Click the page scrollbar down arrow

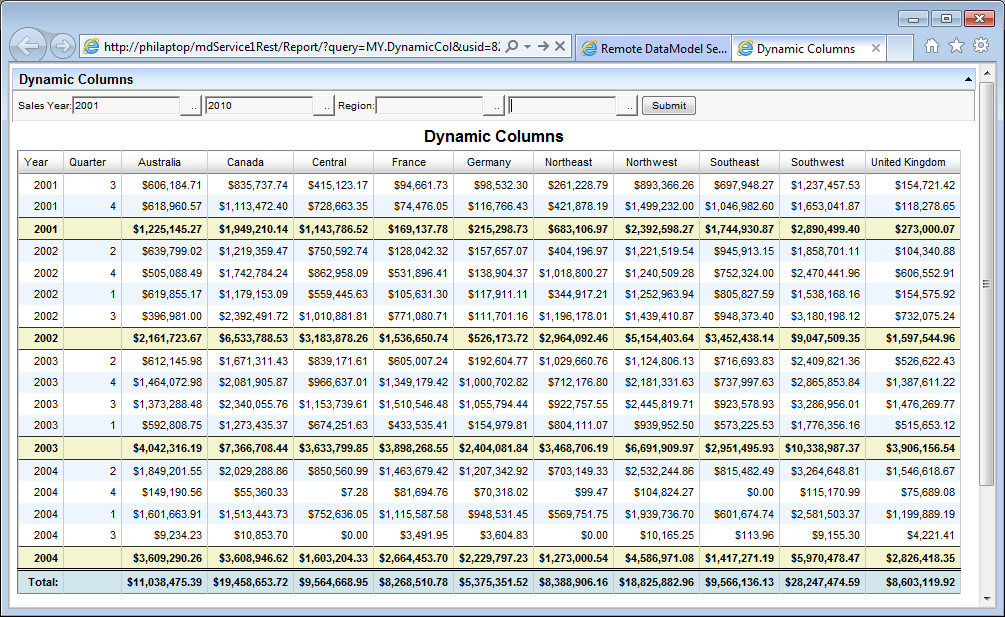[986, 598]
